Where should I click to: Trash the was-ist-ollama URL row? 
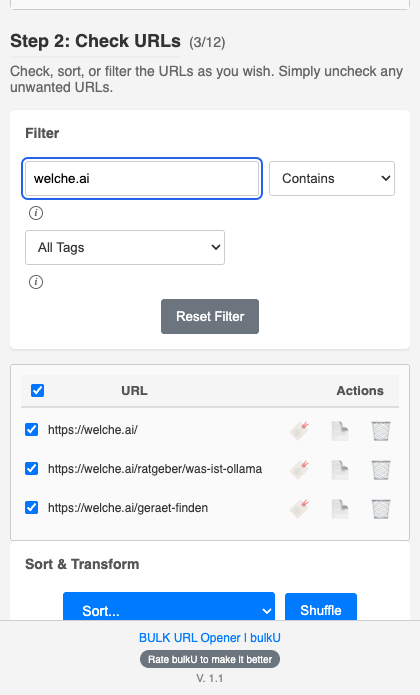(x=381, y=469)
